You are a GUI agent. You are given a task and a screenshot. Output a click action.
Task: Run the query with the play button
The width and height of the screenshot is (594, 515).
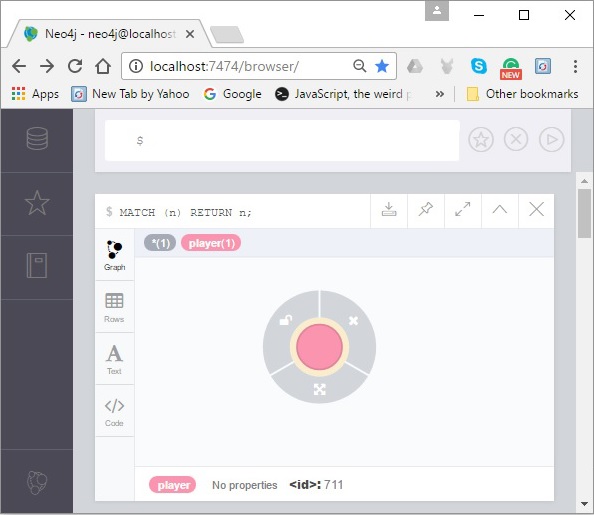[x=551, y=139]
